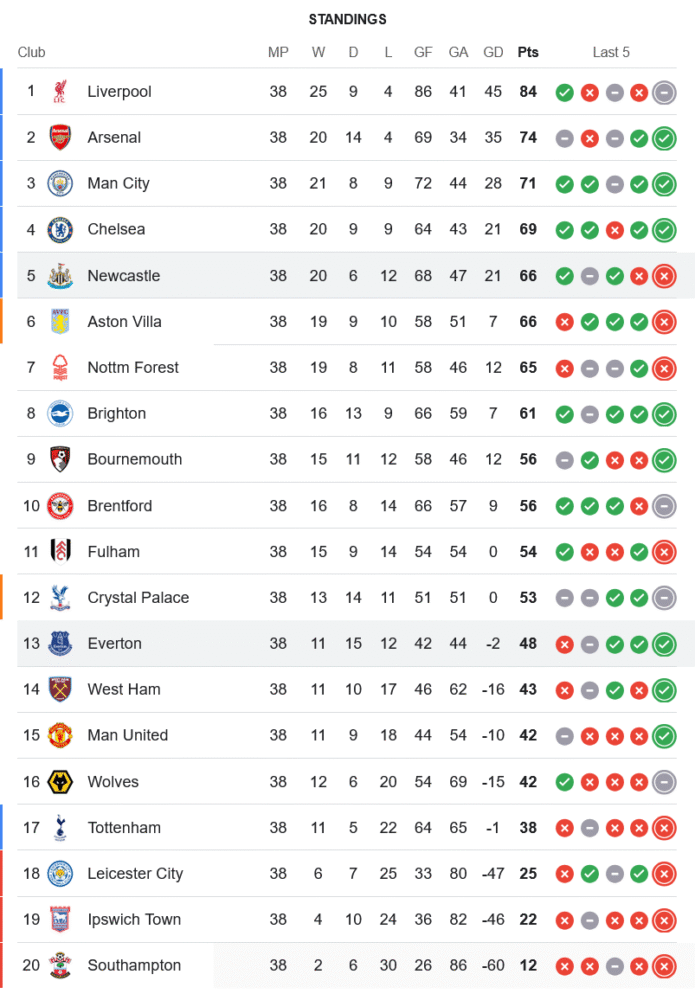Click the Wolves crest icon
This screenshot has height=1000, width=695.
tap(61, 782)
